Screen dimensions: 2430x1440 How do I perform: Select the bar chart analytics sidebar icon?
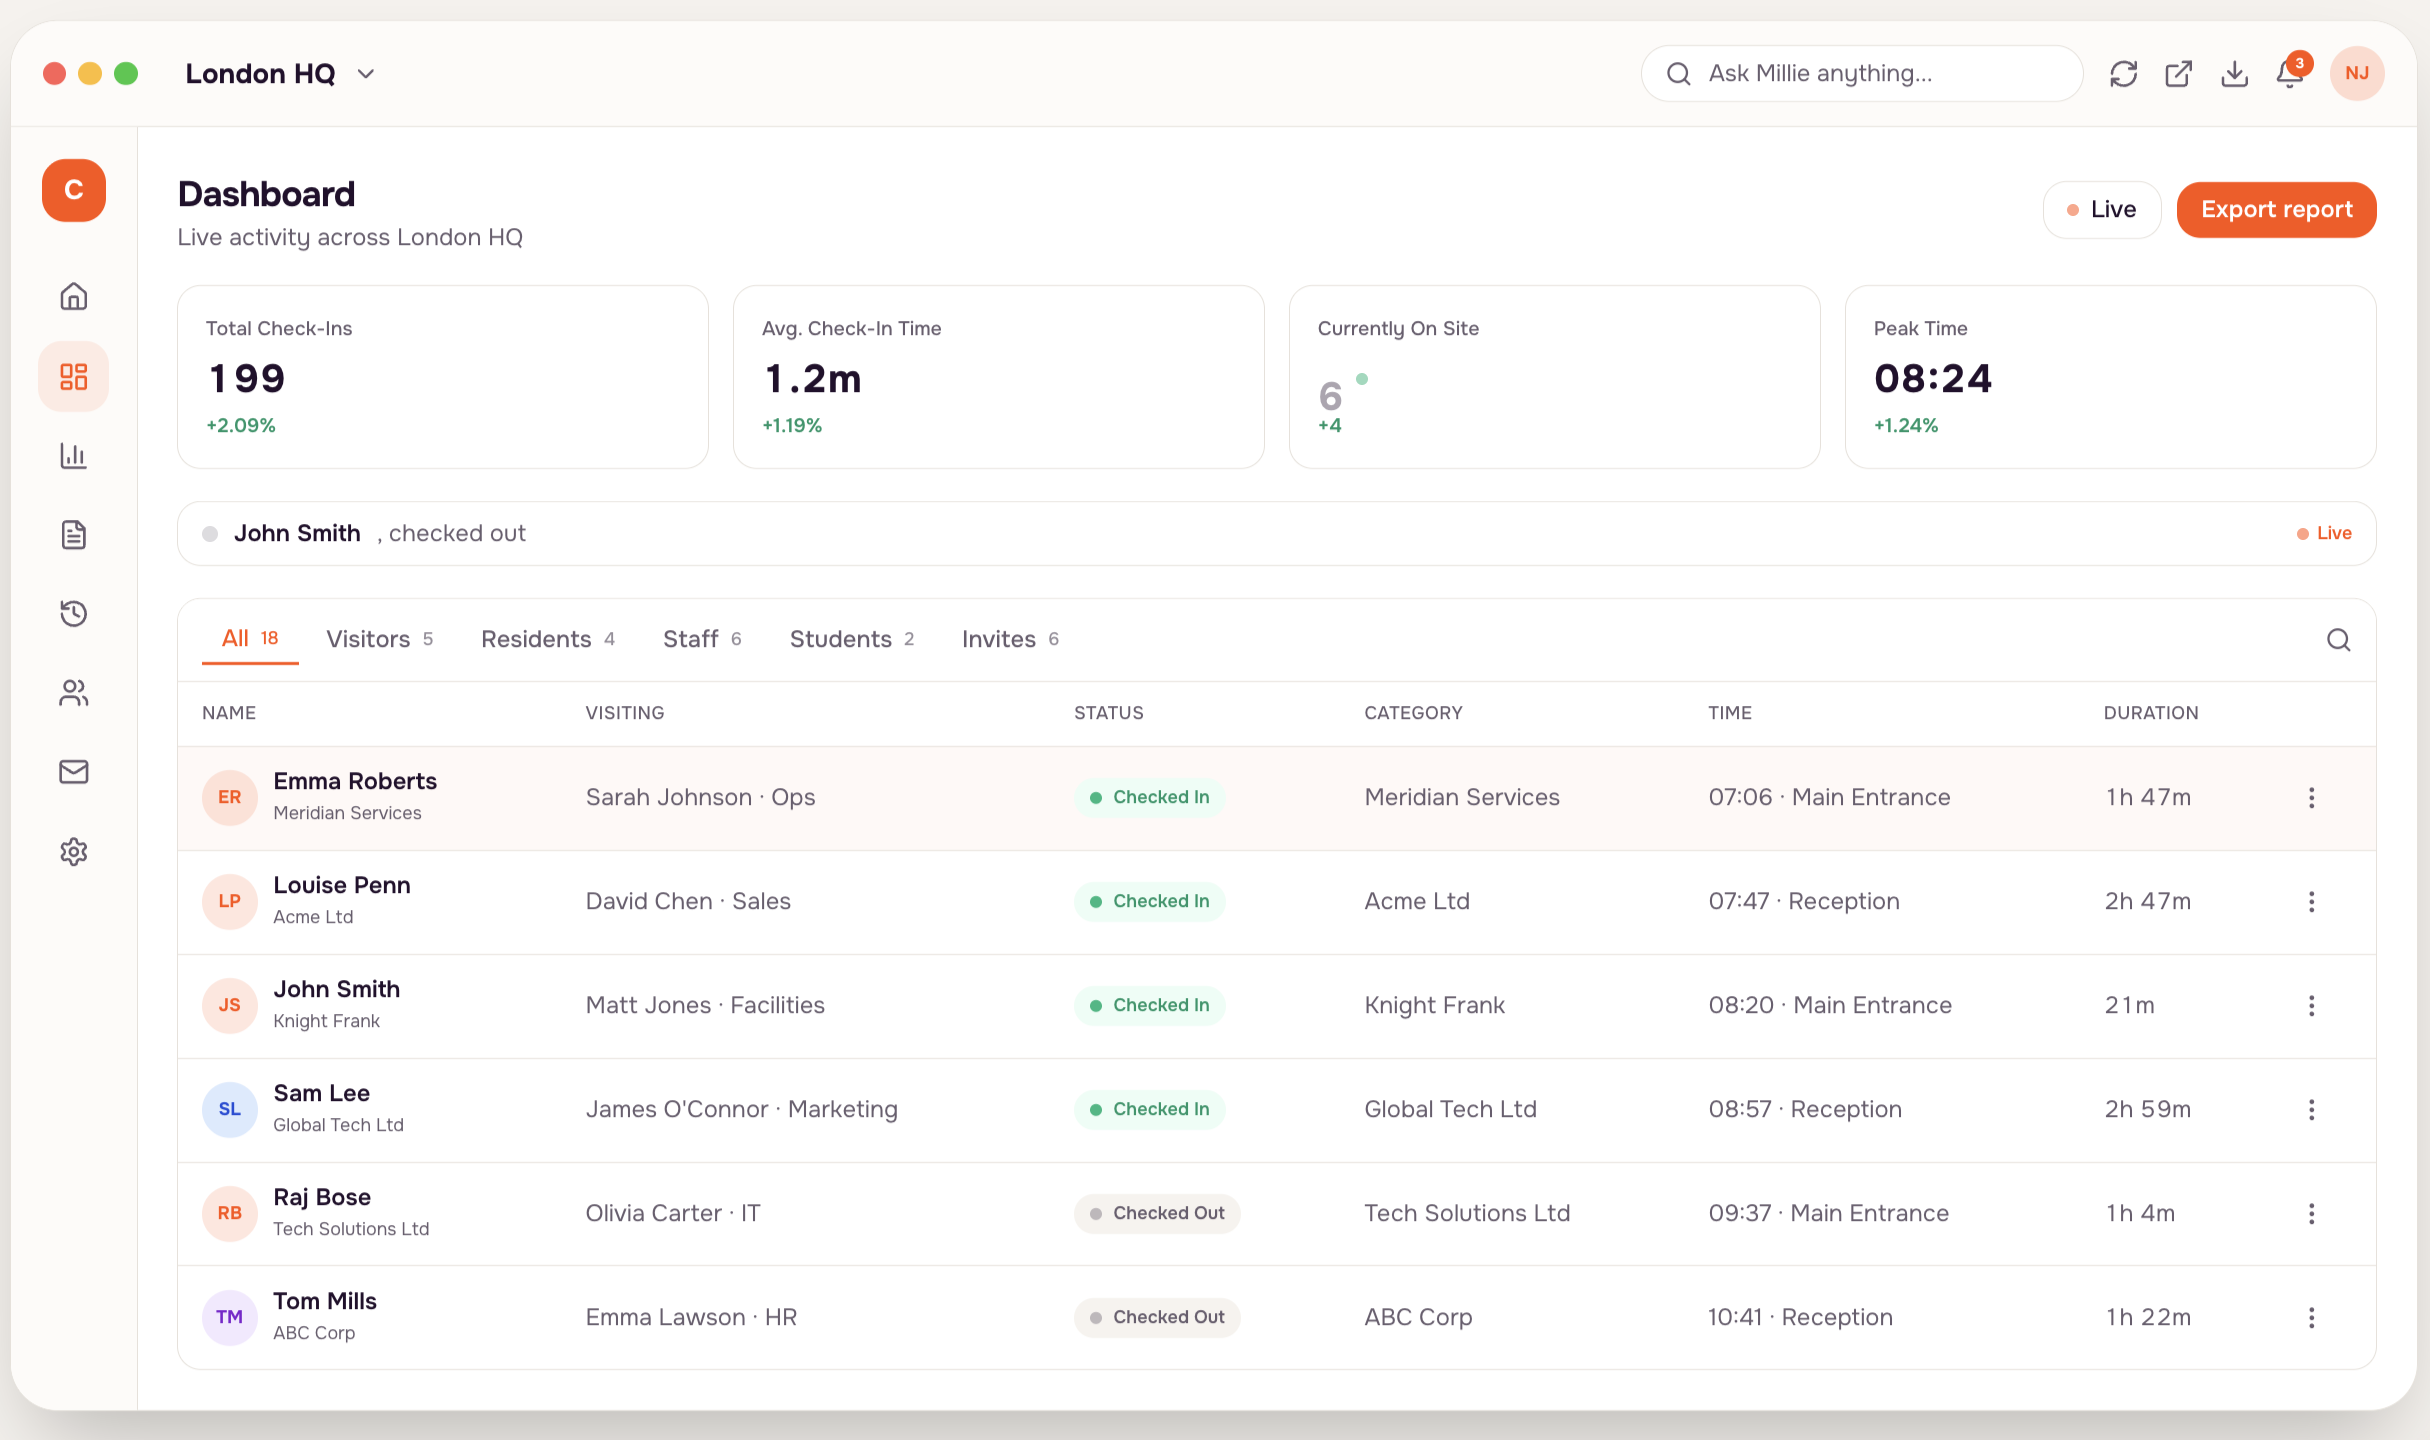[x=74, y=456]
